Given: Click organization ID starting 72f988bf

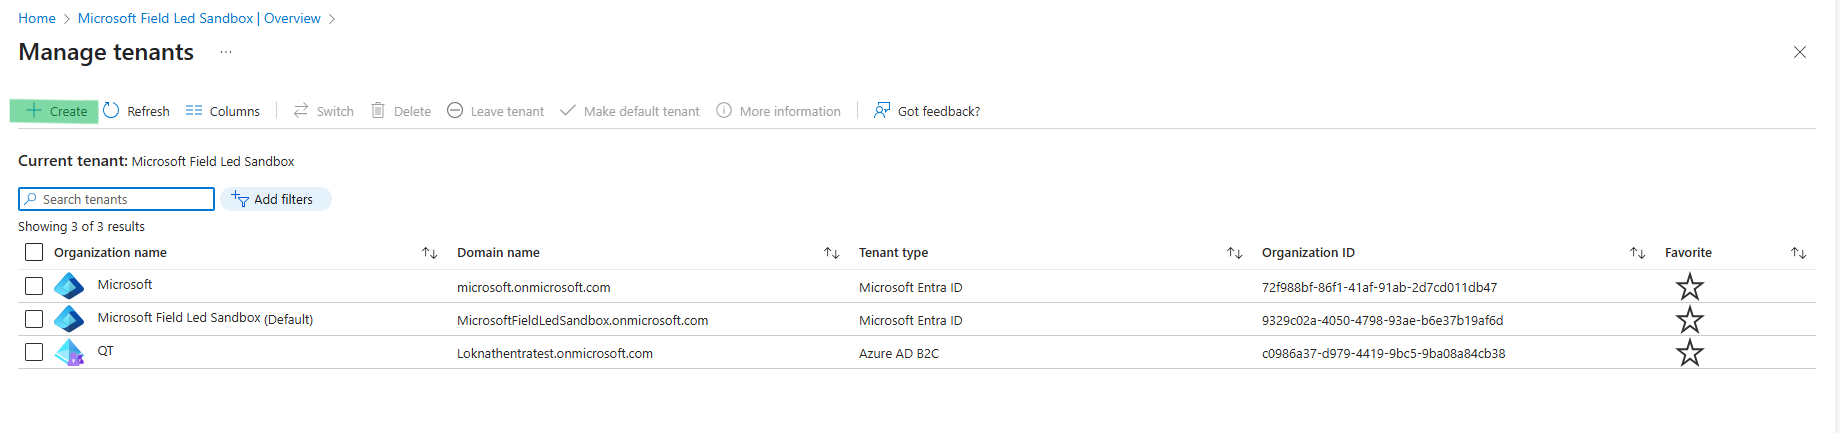Looking at the screenshot, I should coord(1380,287).
